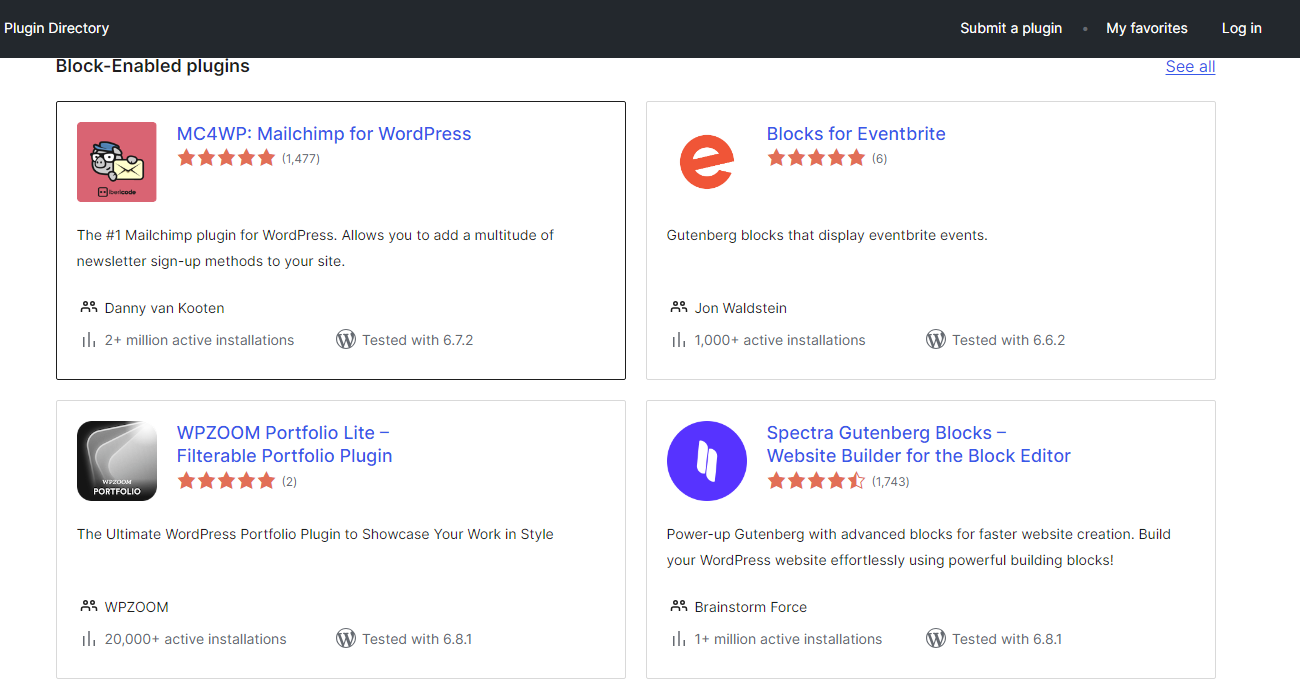Screen dimensions: 1300x695
Task: Click bar chart icon beside 1,000+ active installations
Action: 678,340
